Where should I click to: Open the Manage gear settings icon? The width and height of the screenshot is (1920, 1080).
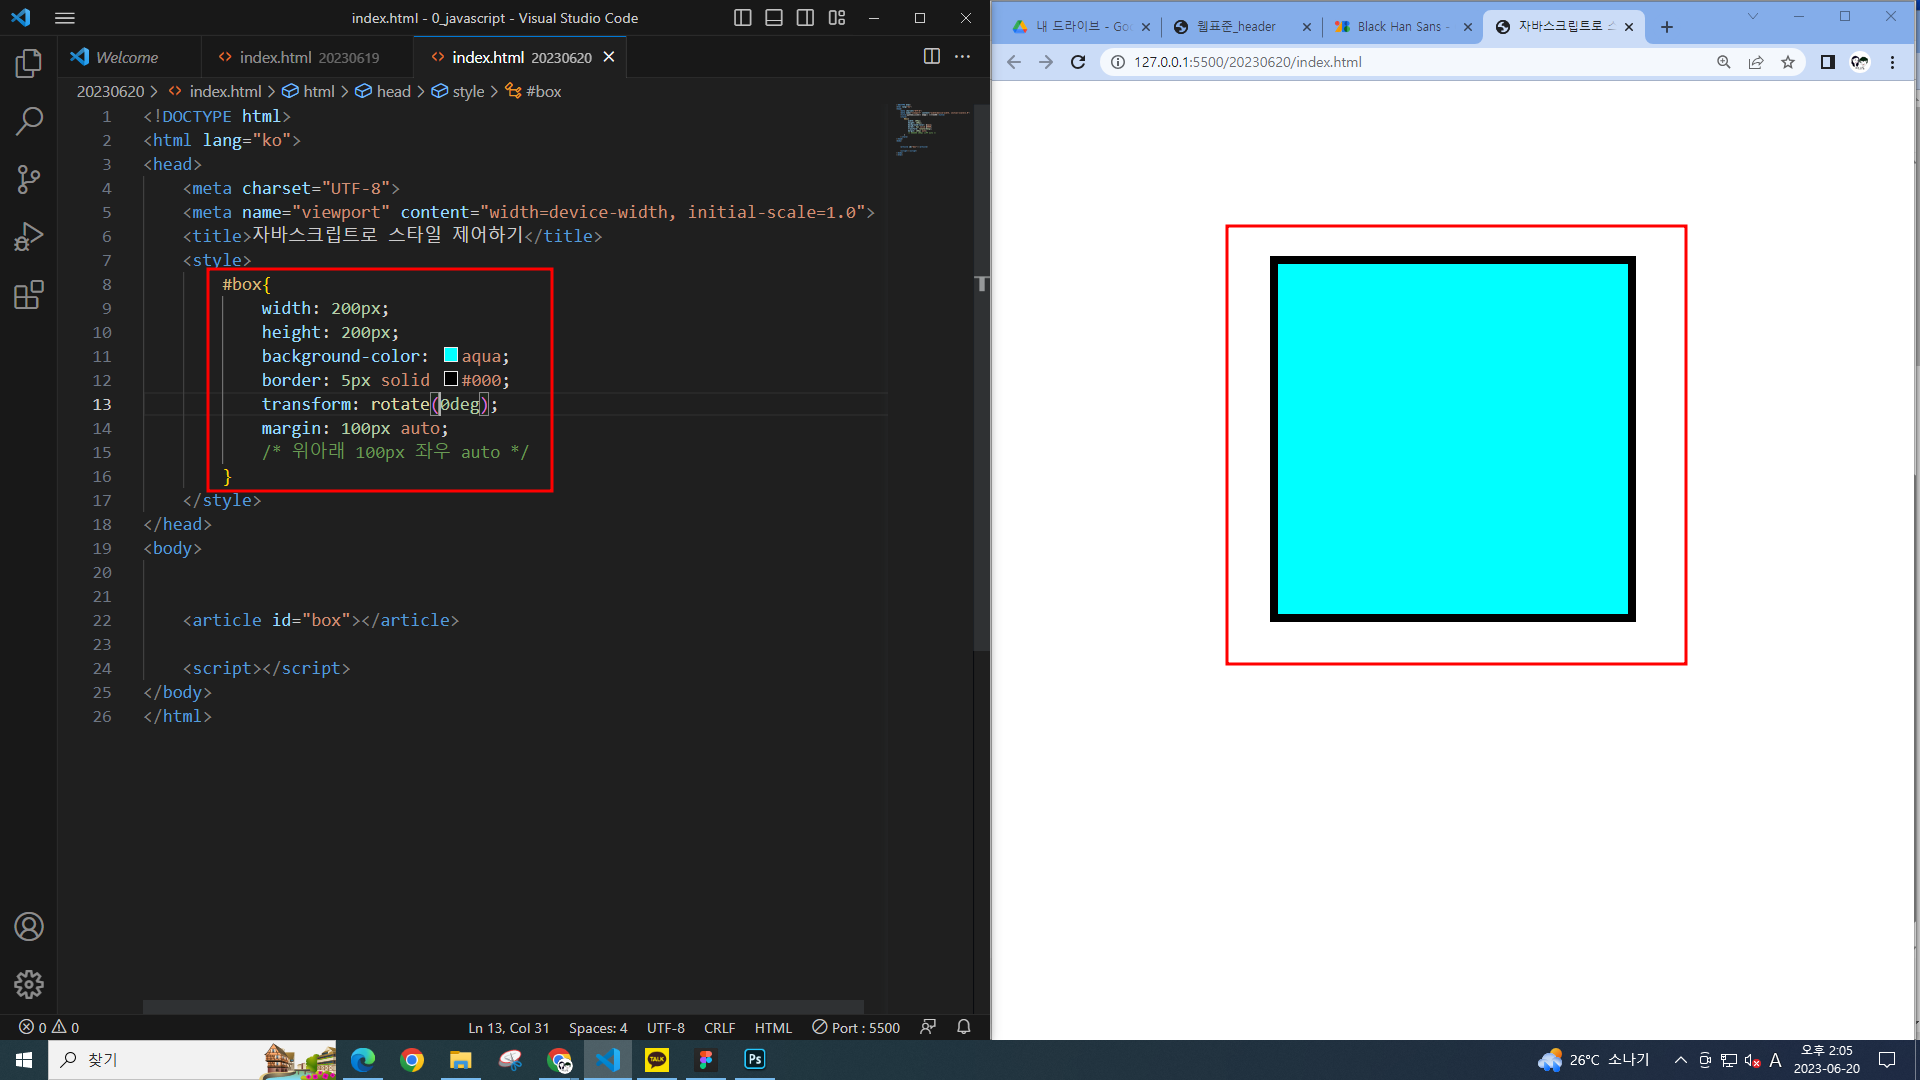pyautogui.click(x=29, y=984)
